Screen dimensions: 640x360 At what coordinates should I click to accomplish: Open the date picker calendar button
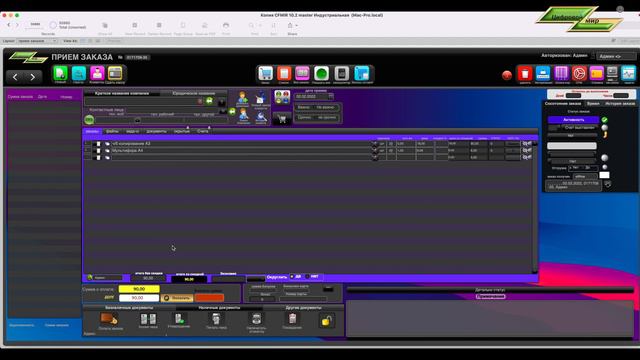coord(331,96)
